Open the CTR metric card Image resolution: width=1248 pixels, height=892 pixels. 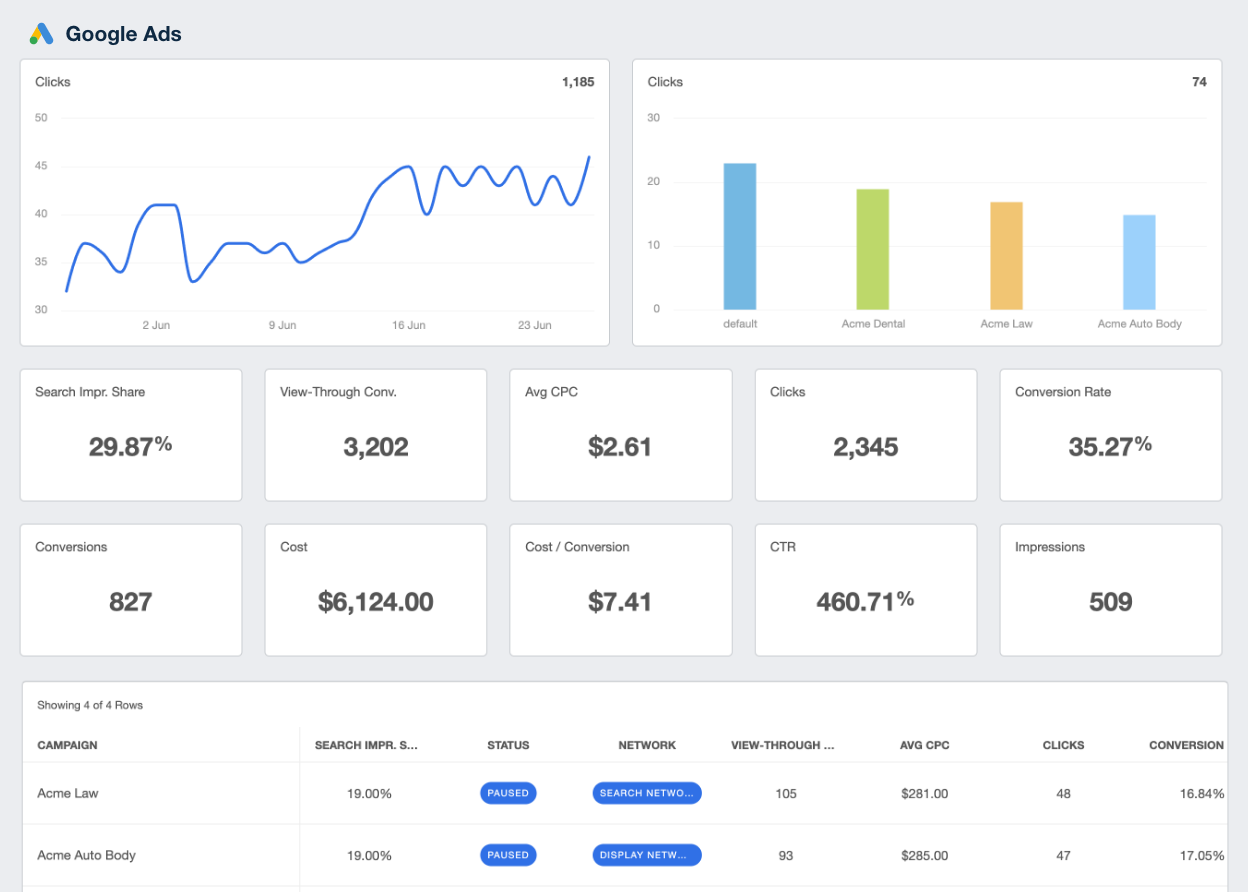pyautogui.click(x=865, y=590)
